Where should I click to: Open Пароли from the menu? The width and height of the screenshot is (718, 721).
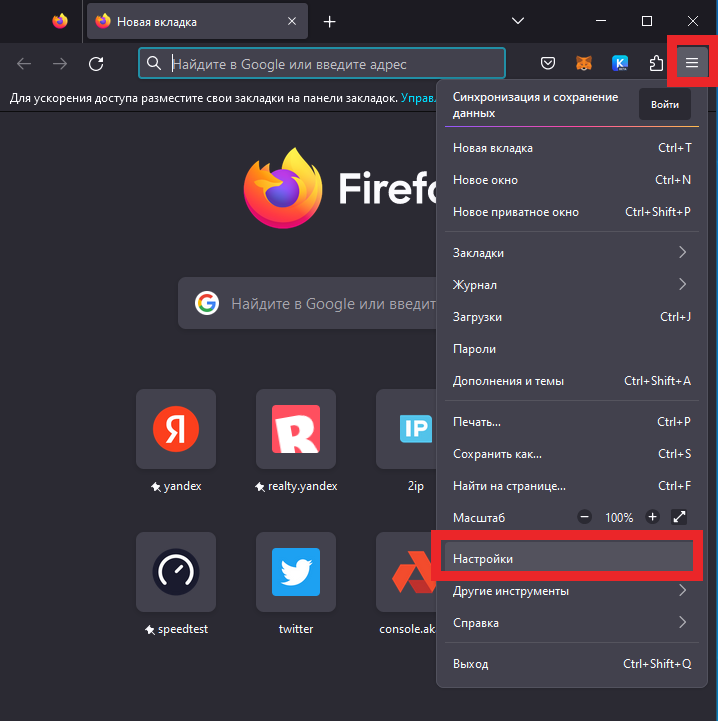[x=572, y=349]
